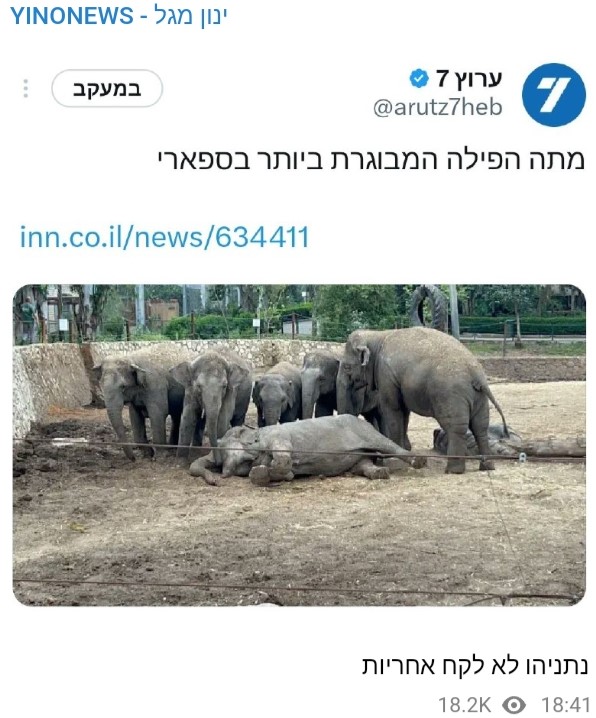Toggle the במעקב following button
This screenshot has height=718, width=596.
click(x=107, y=88)
